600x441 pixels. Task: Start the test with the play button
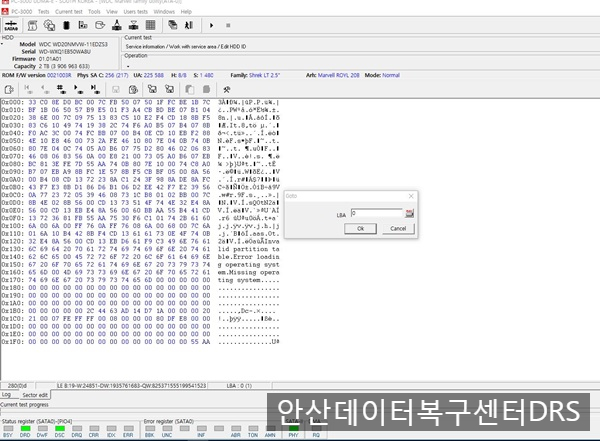[x=212, y=25]
